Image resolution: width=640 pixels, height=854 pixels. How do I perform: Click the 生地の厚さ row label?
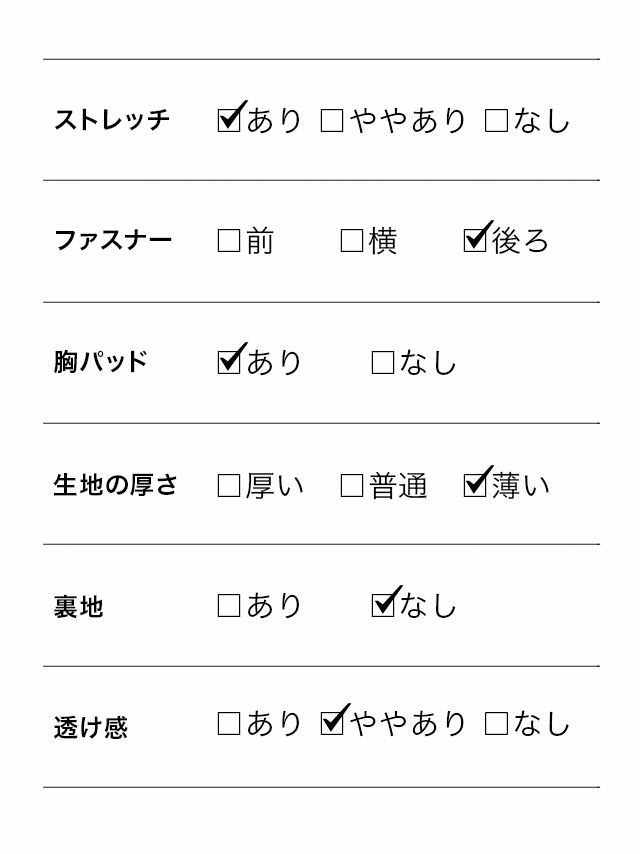(x=115, y=485)
